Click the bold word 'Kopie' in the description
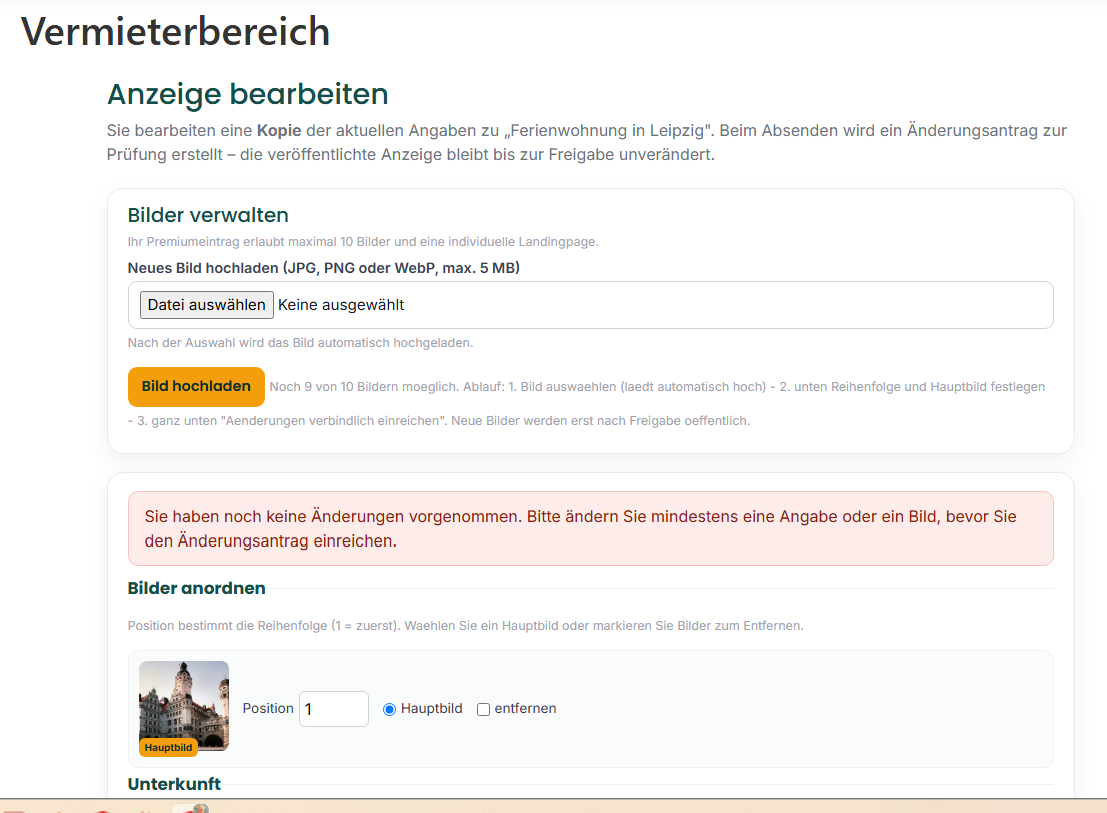Image resolution: width=1107 pixels, height=813 pixels. (x=279, y=131)
